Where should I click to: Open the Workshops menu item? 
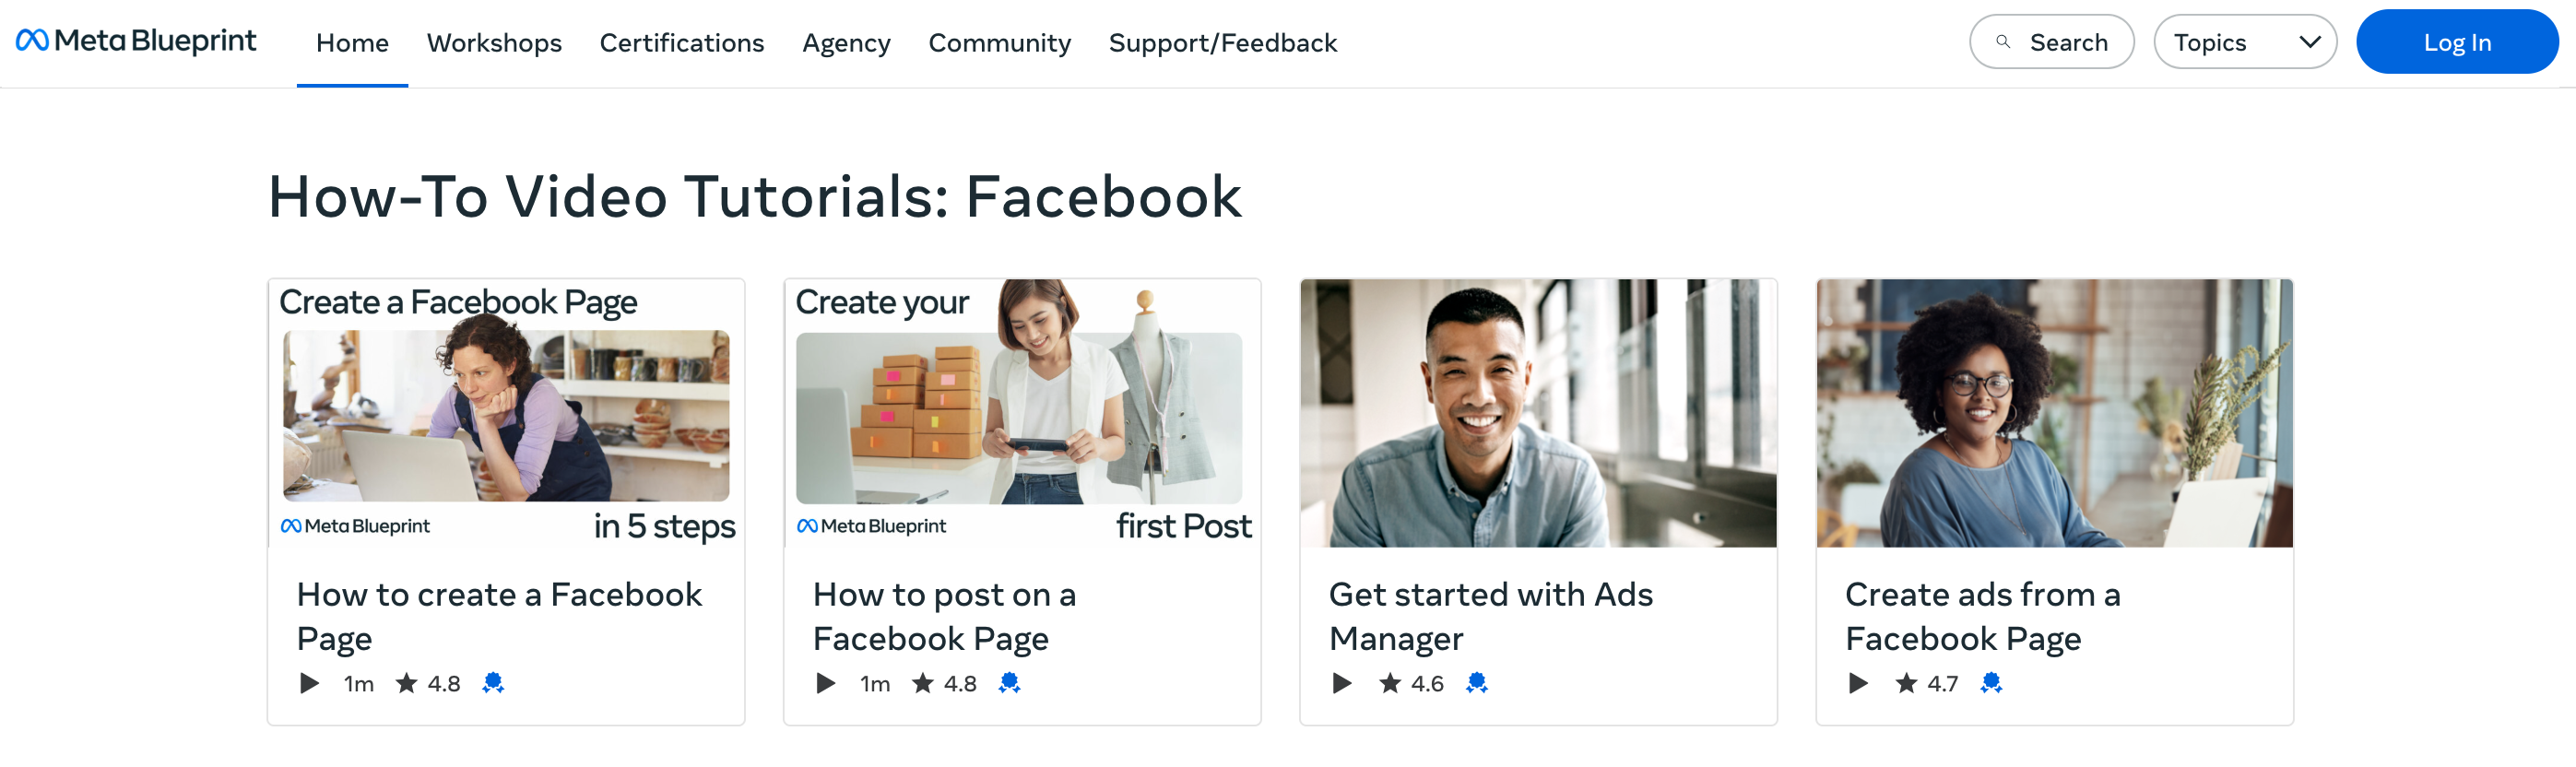(x=494, y=43)
